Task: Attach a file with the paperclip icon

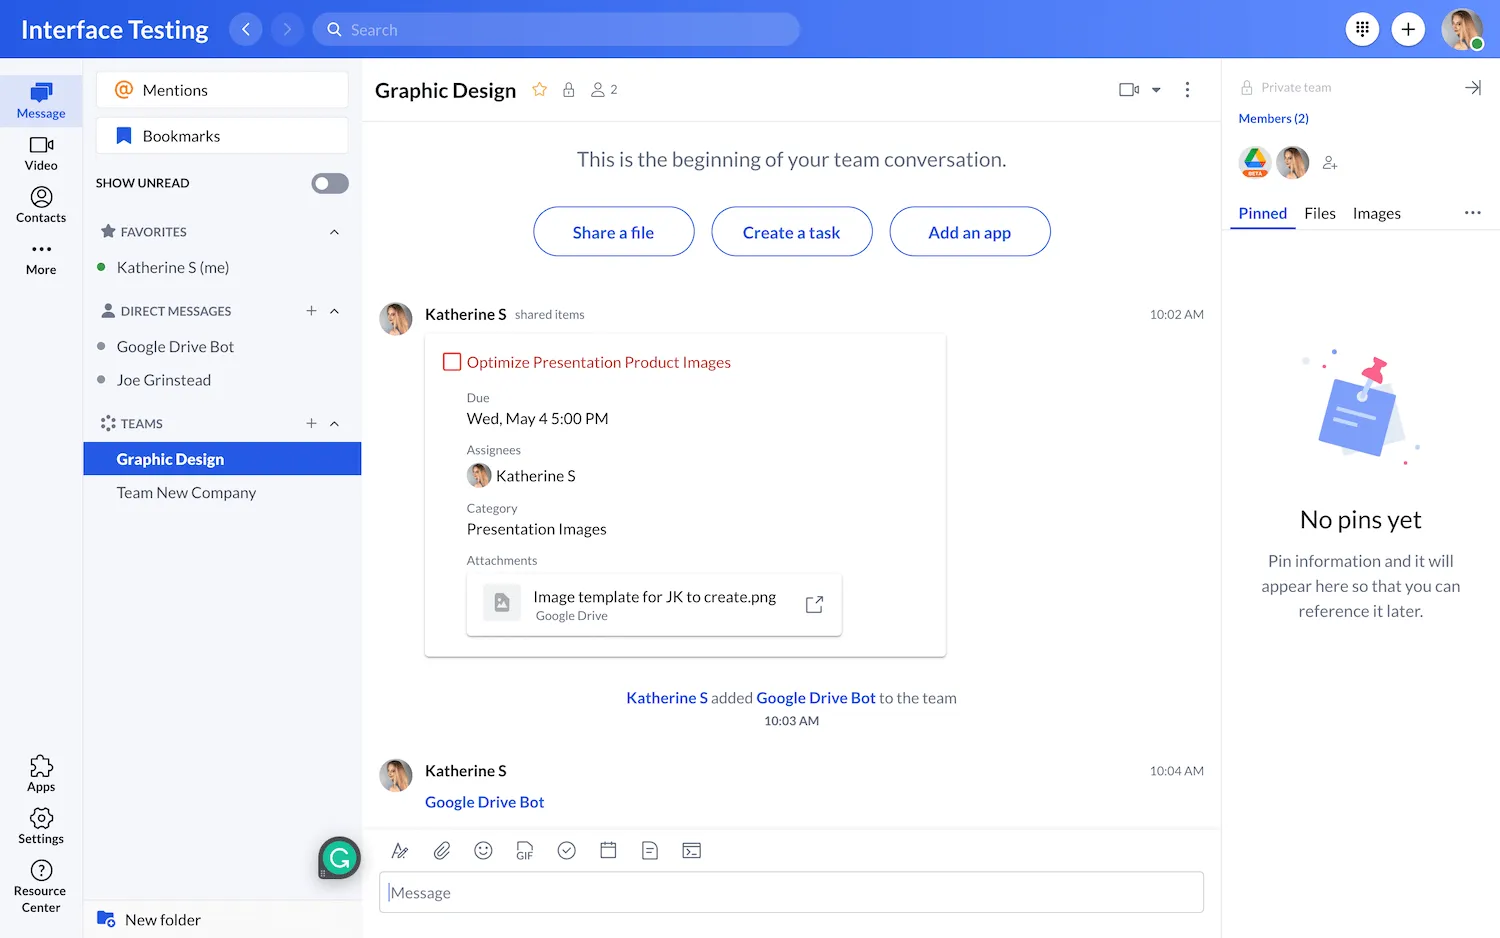Action: tap(442, 851)
